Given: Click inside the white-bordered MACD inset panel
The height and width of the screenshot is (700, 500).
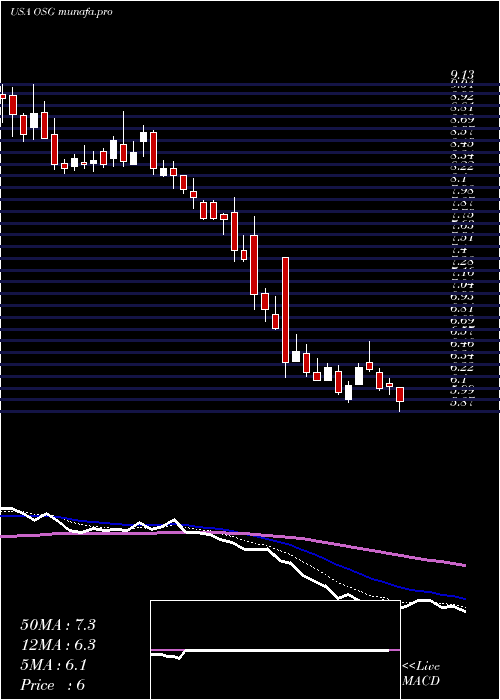Looking at the screenshot, I should point(275,650).
